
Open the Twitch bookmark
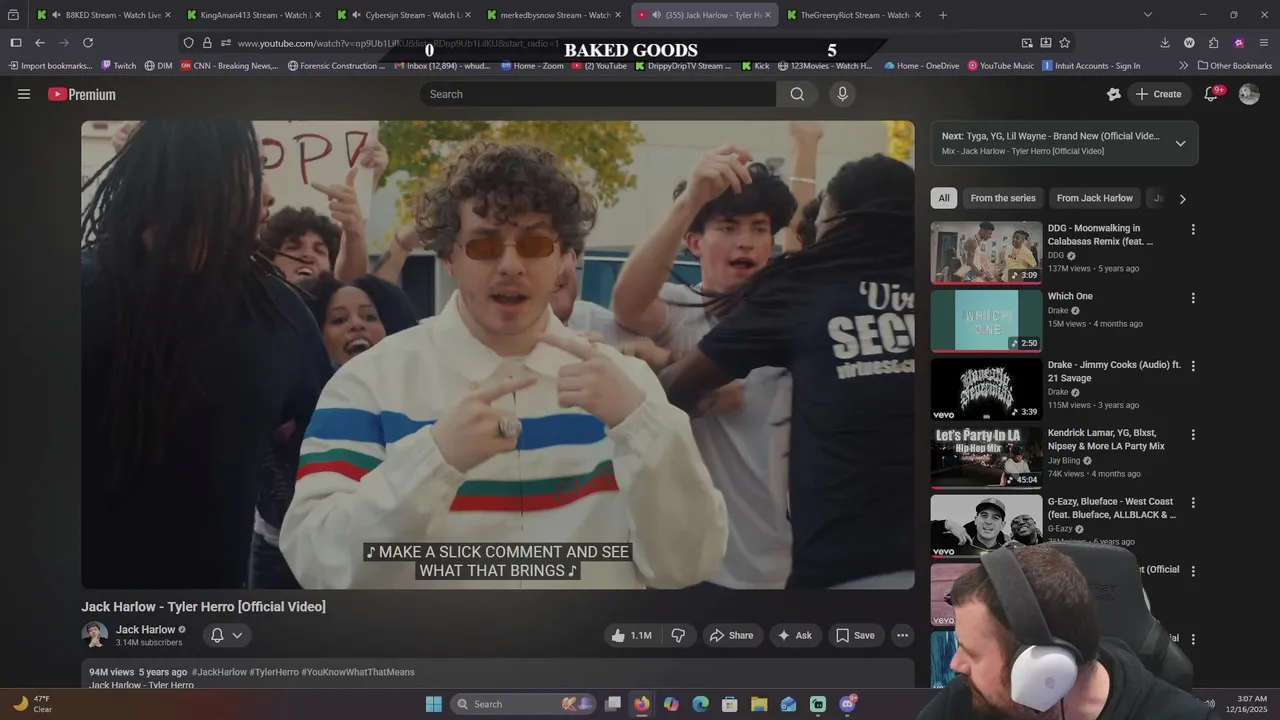119,66
